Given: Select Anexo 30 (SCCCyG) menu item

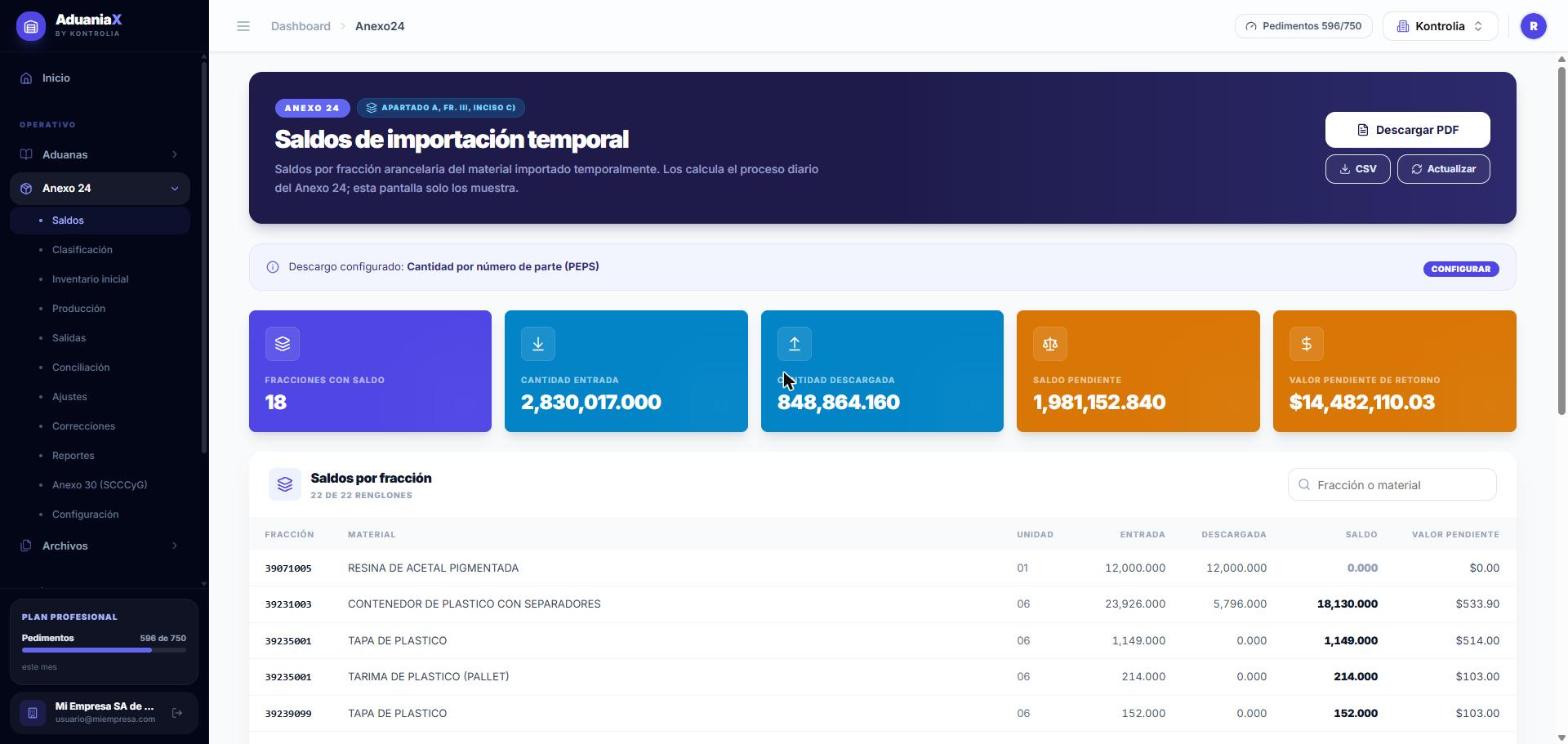Looking at the screenshot, I should [x=99, y=485].
